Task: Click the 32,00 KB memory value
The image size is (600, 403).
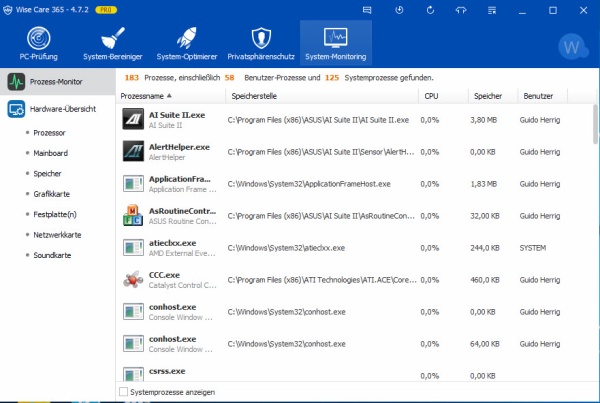Action: coord(484,216)
